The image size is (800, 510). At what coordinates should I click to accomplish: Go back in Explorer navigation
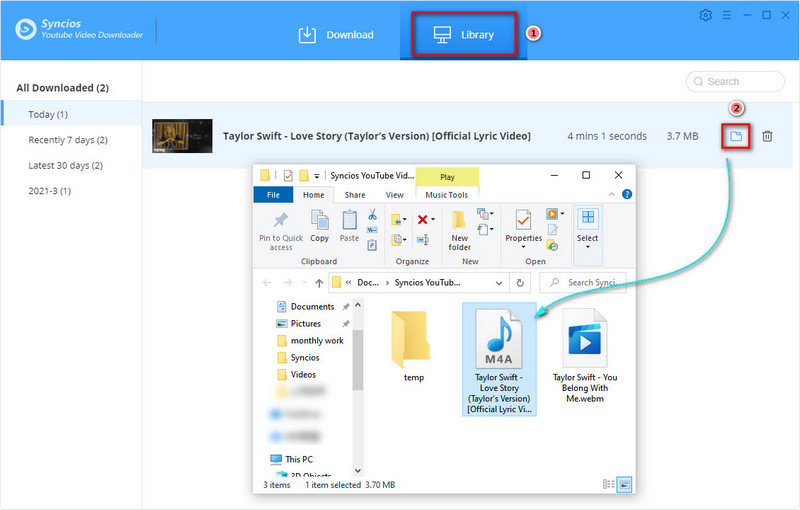pyautogui.click(x=267, y=283)
